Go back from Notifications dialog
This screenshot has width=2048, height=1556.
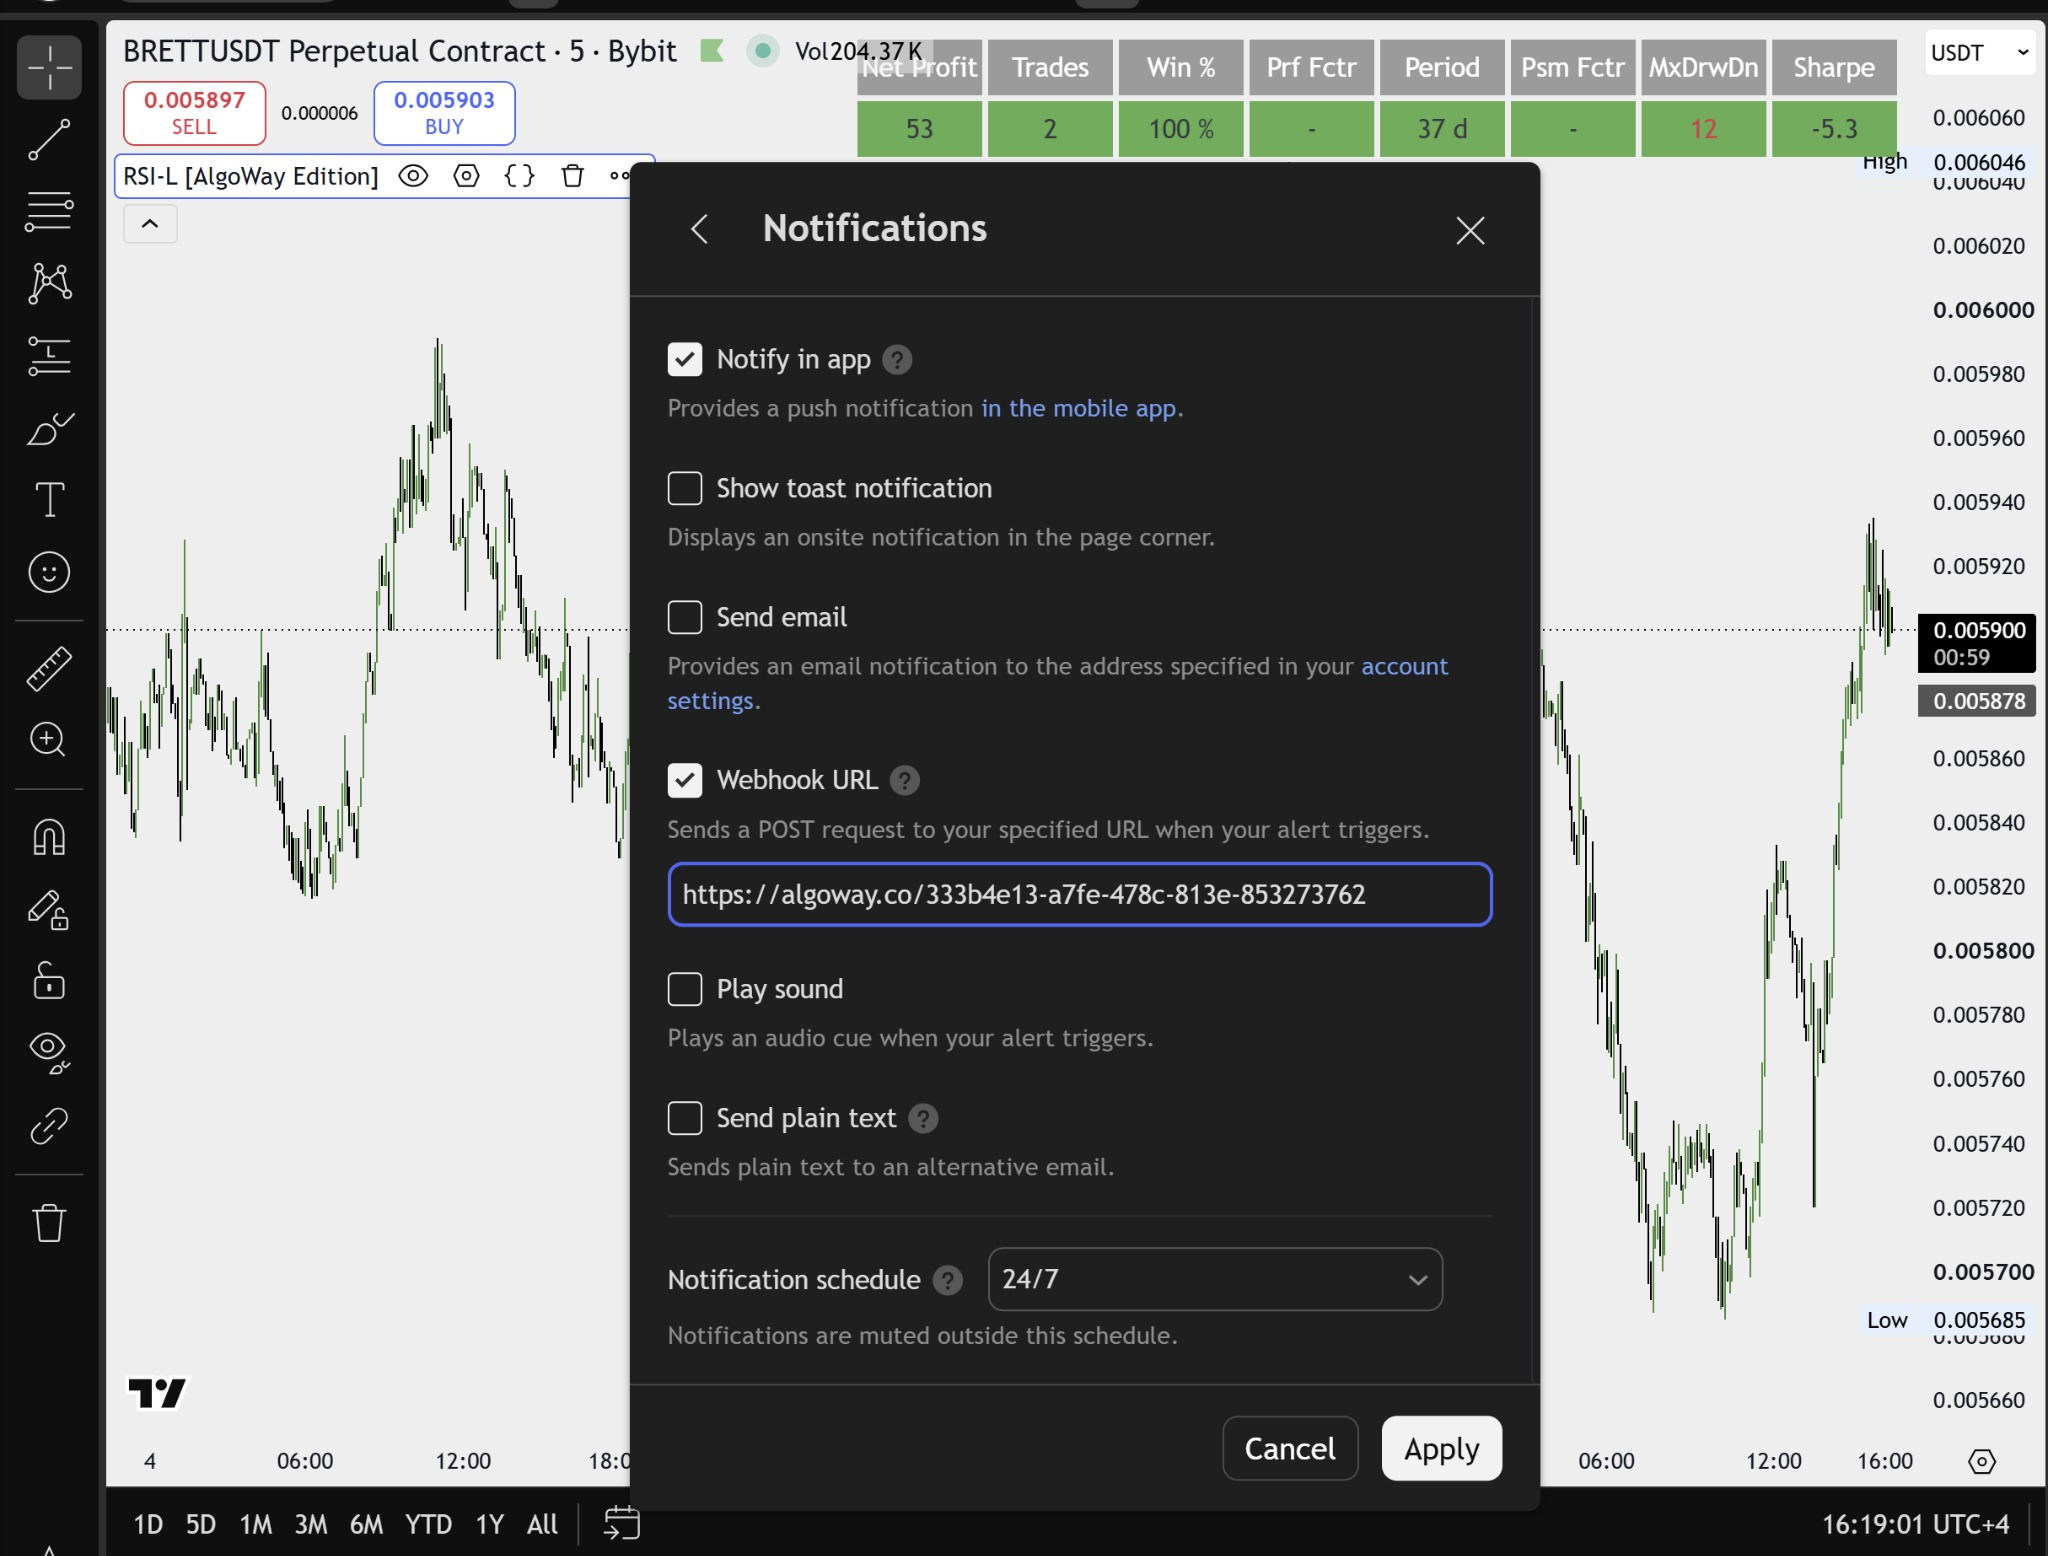coord(699,229)
